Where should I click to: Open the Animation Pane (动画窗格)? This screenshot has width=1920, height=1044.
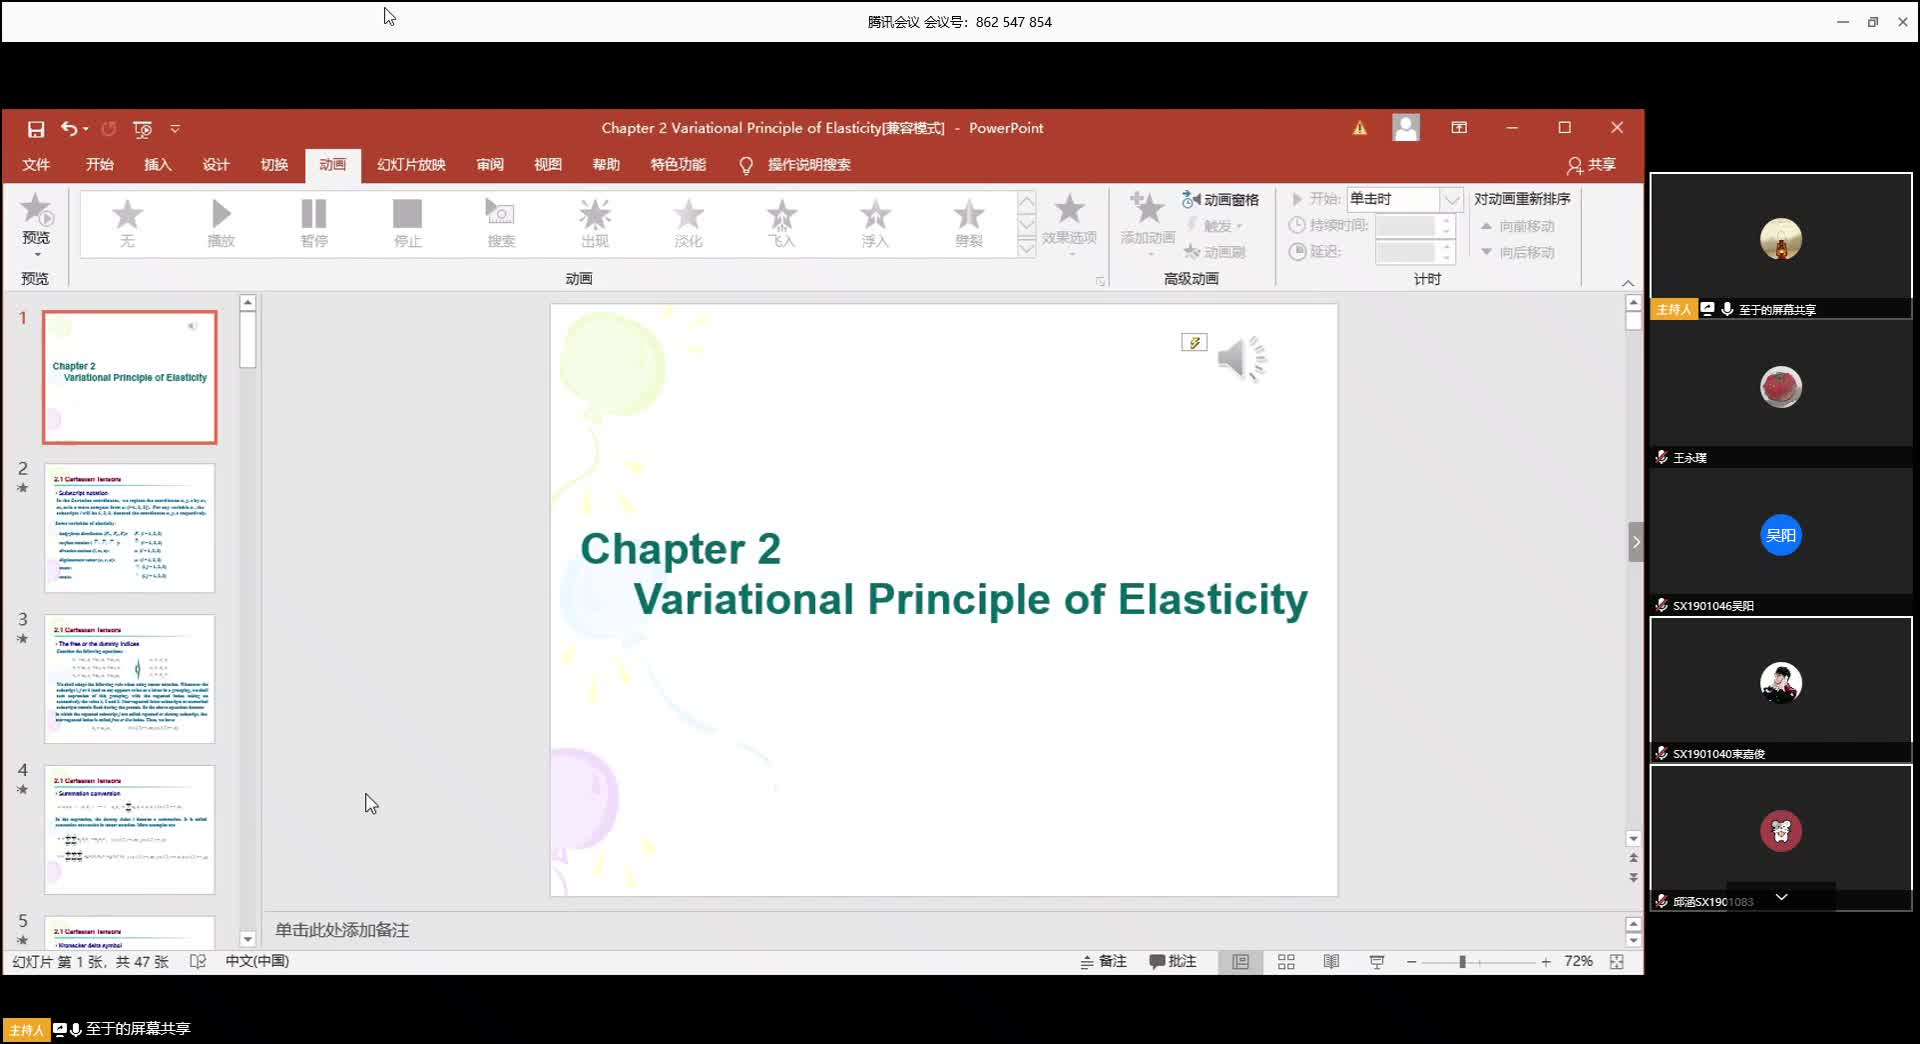point(1220,200)
